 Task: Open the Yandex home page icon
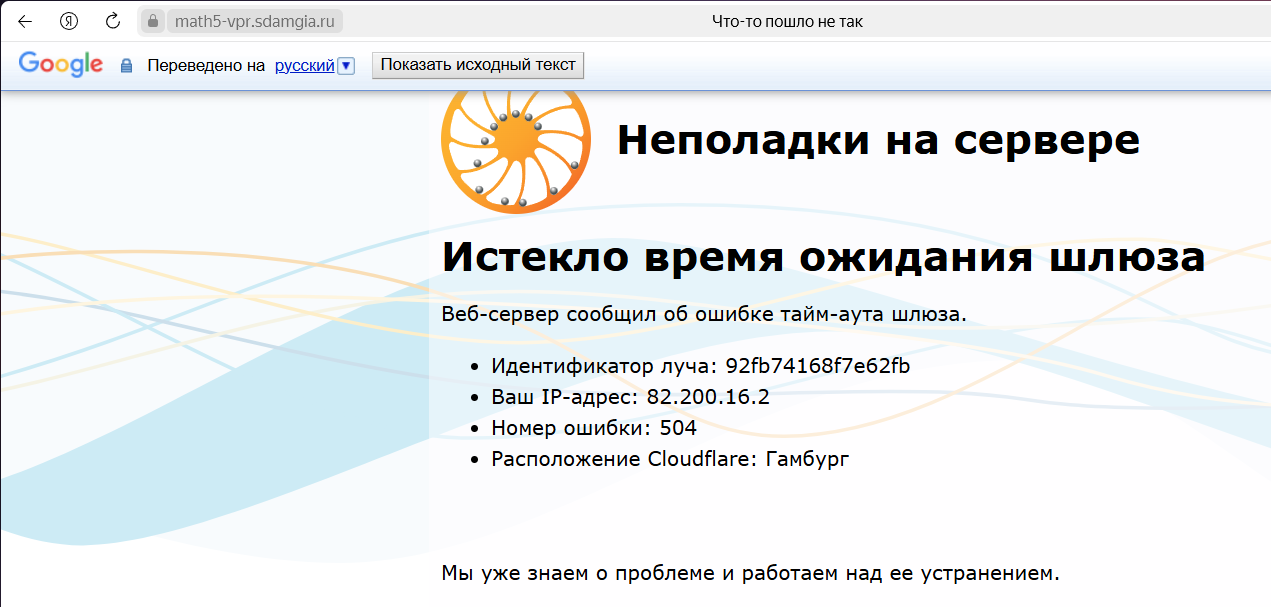(x=69, y=21)
